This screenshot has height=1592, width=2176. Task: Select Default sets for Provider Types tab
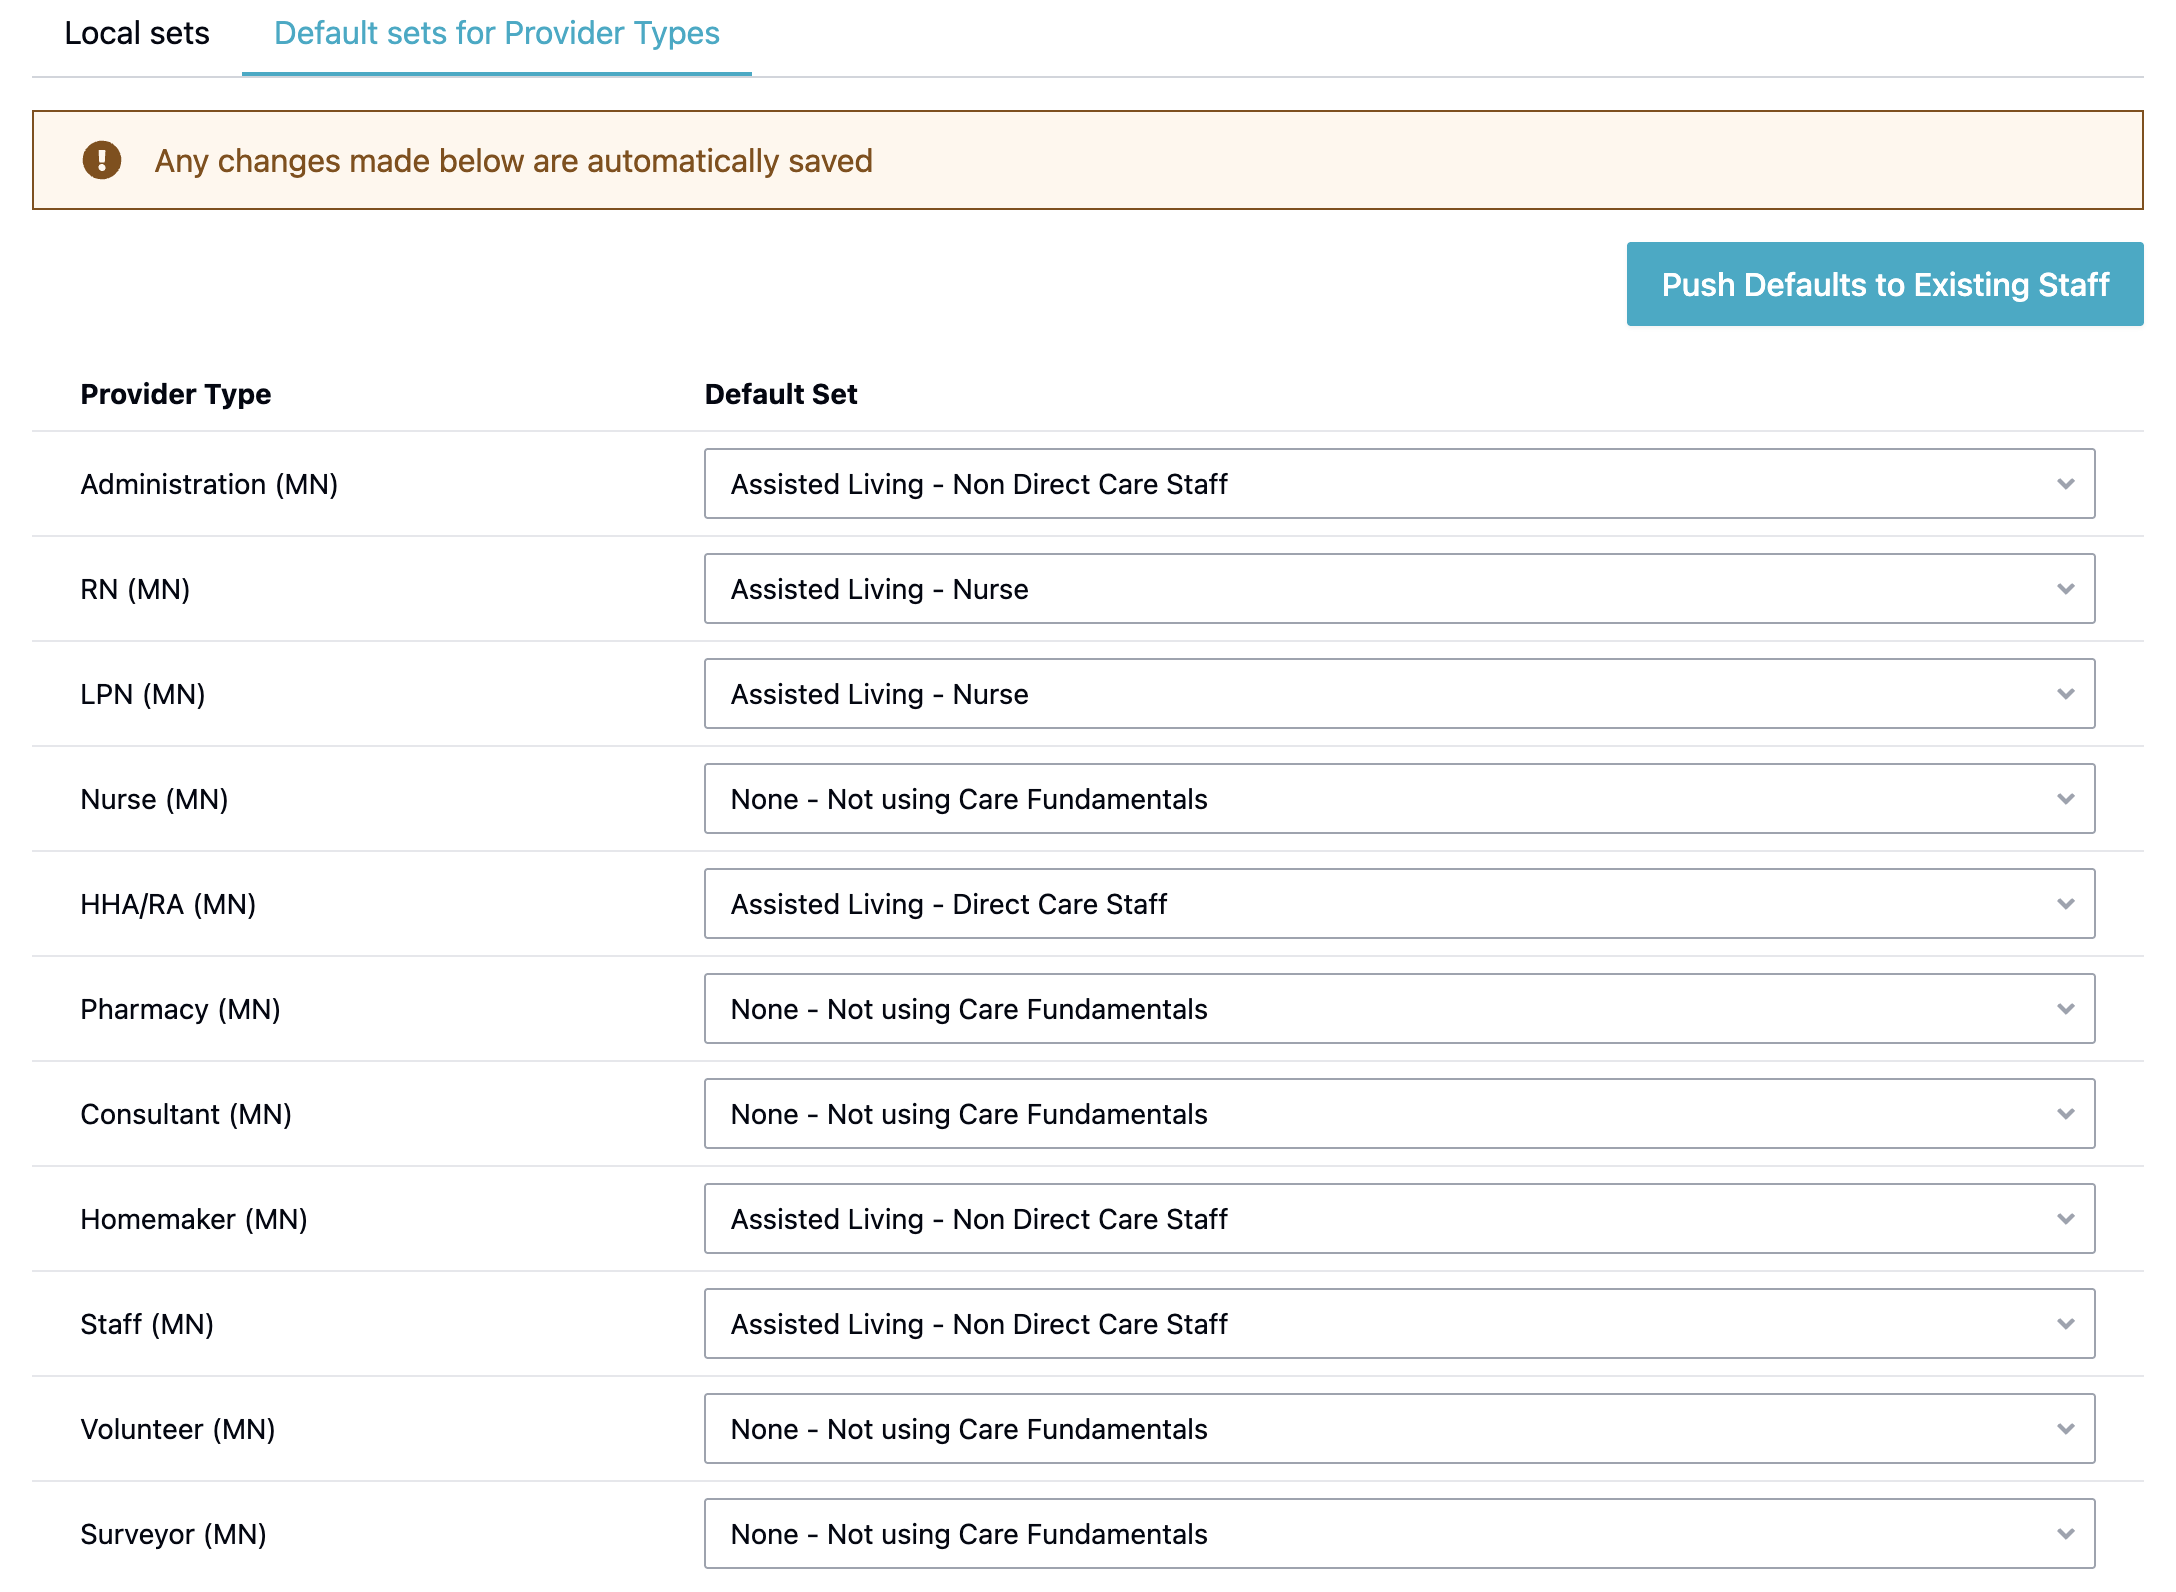click(x=496, y=33)
